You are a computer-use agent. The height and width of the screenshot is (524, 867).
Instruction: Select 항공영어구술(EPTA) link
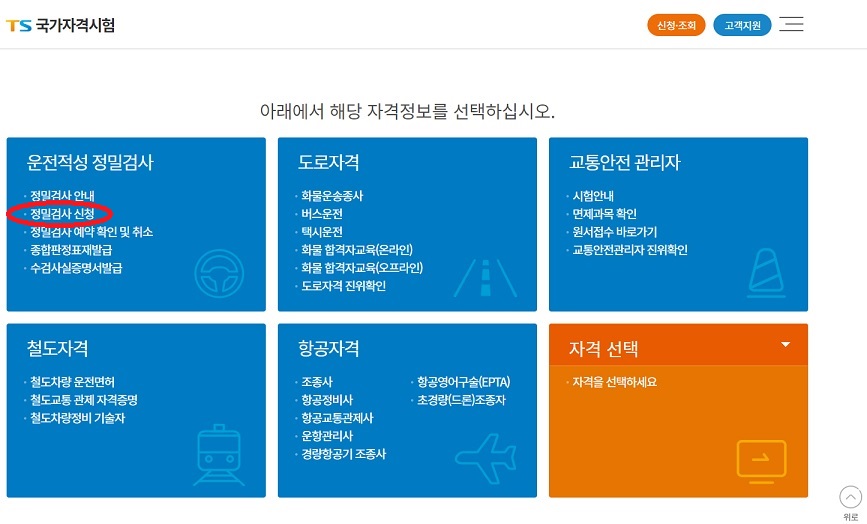pyautogui.click(x=463, y=382)
